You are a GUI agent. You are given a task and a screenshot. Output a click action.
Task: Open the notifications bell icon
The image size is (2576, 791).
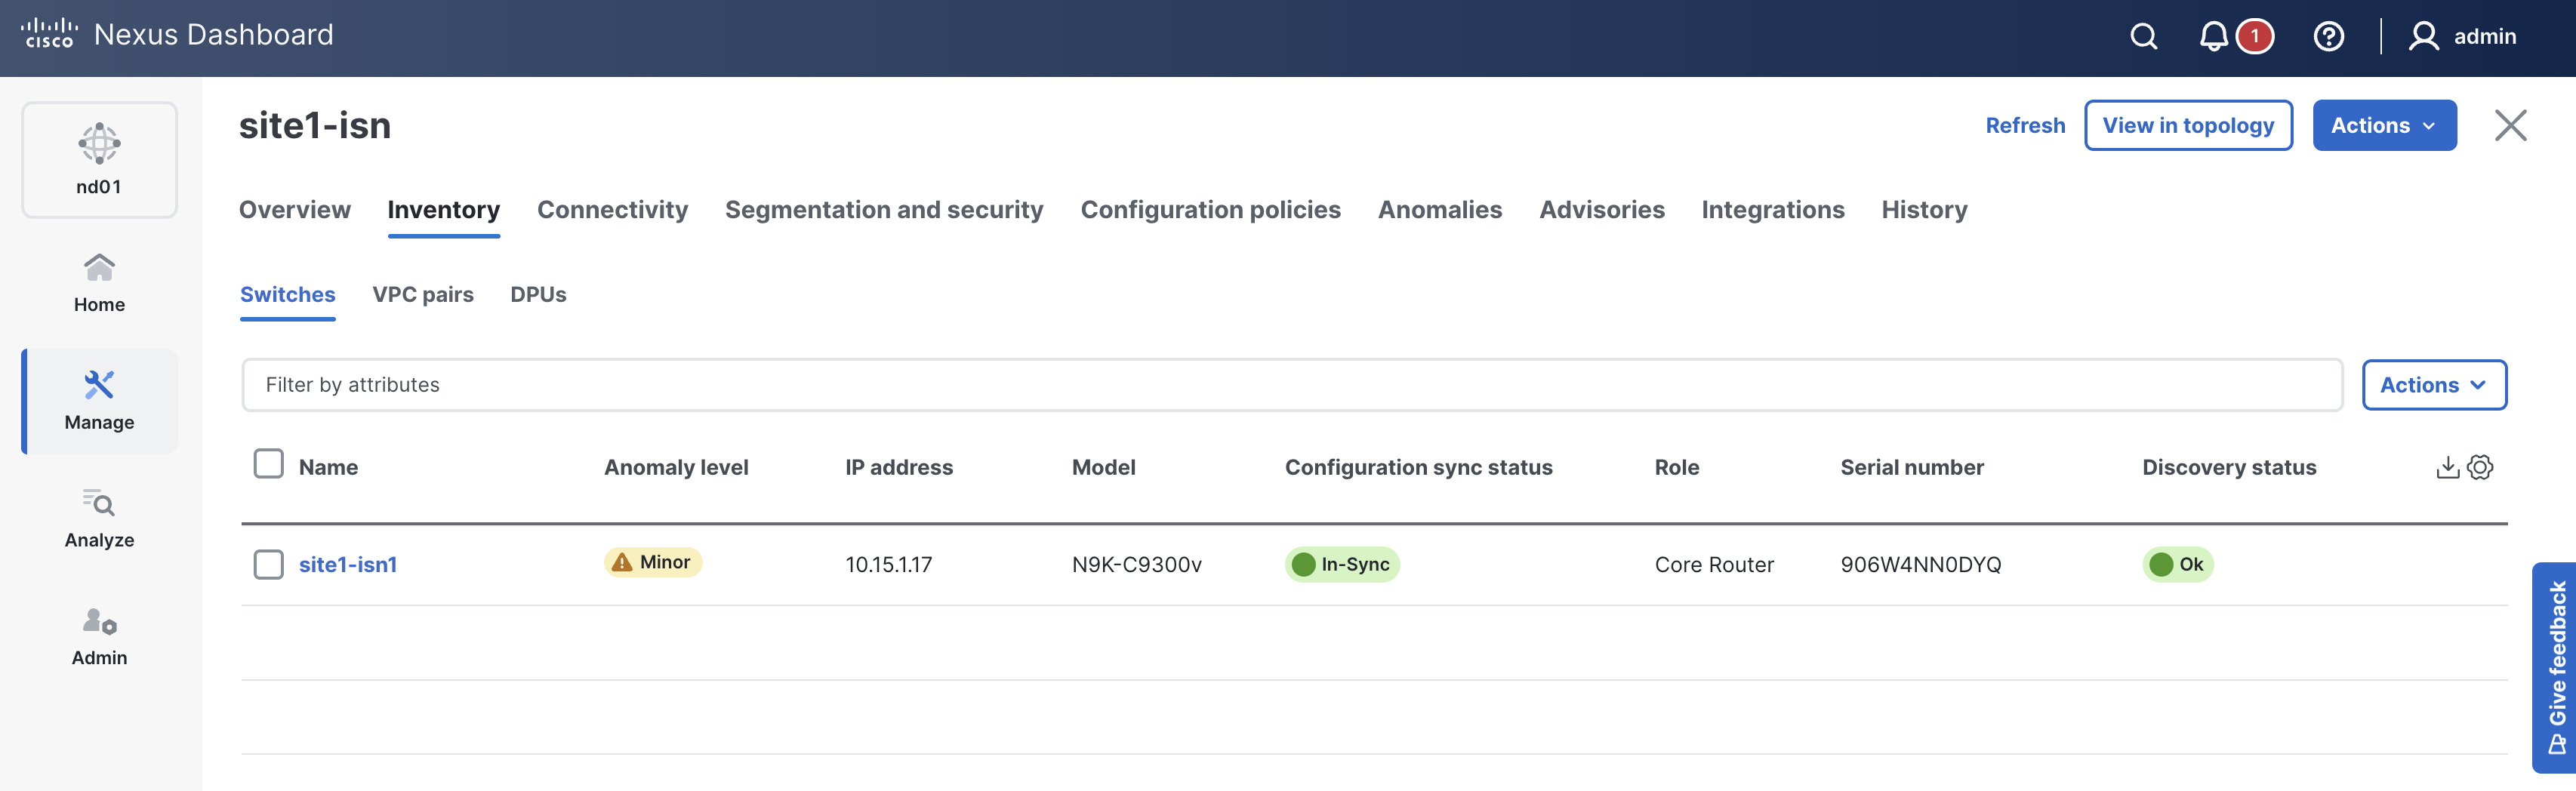tap(2213, 37)
